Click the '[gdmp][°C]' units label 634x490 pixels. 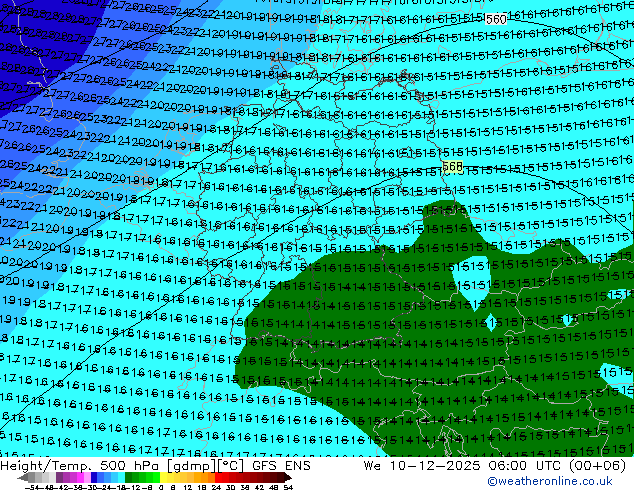(206, 466)
